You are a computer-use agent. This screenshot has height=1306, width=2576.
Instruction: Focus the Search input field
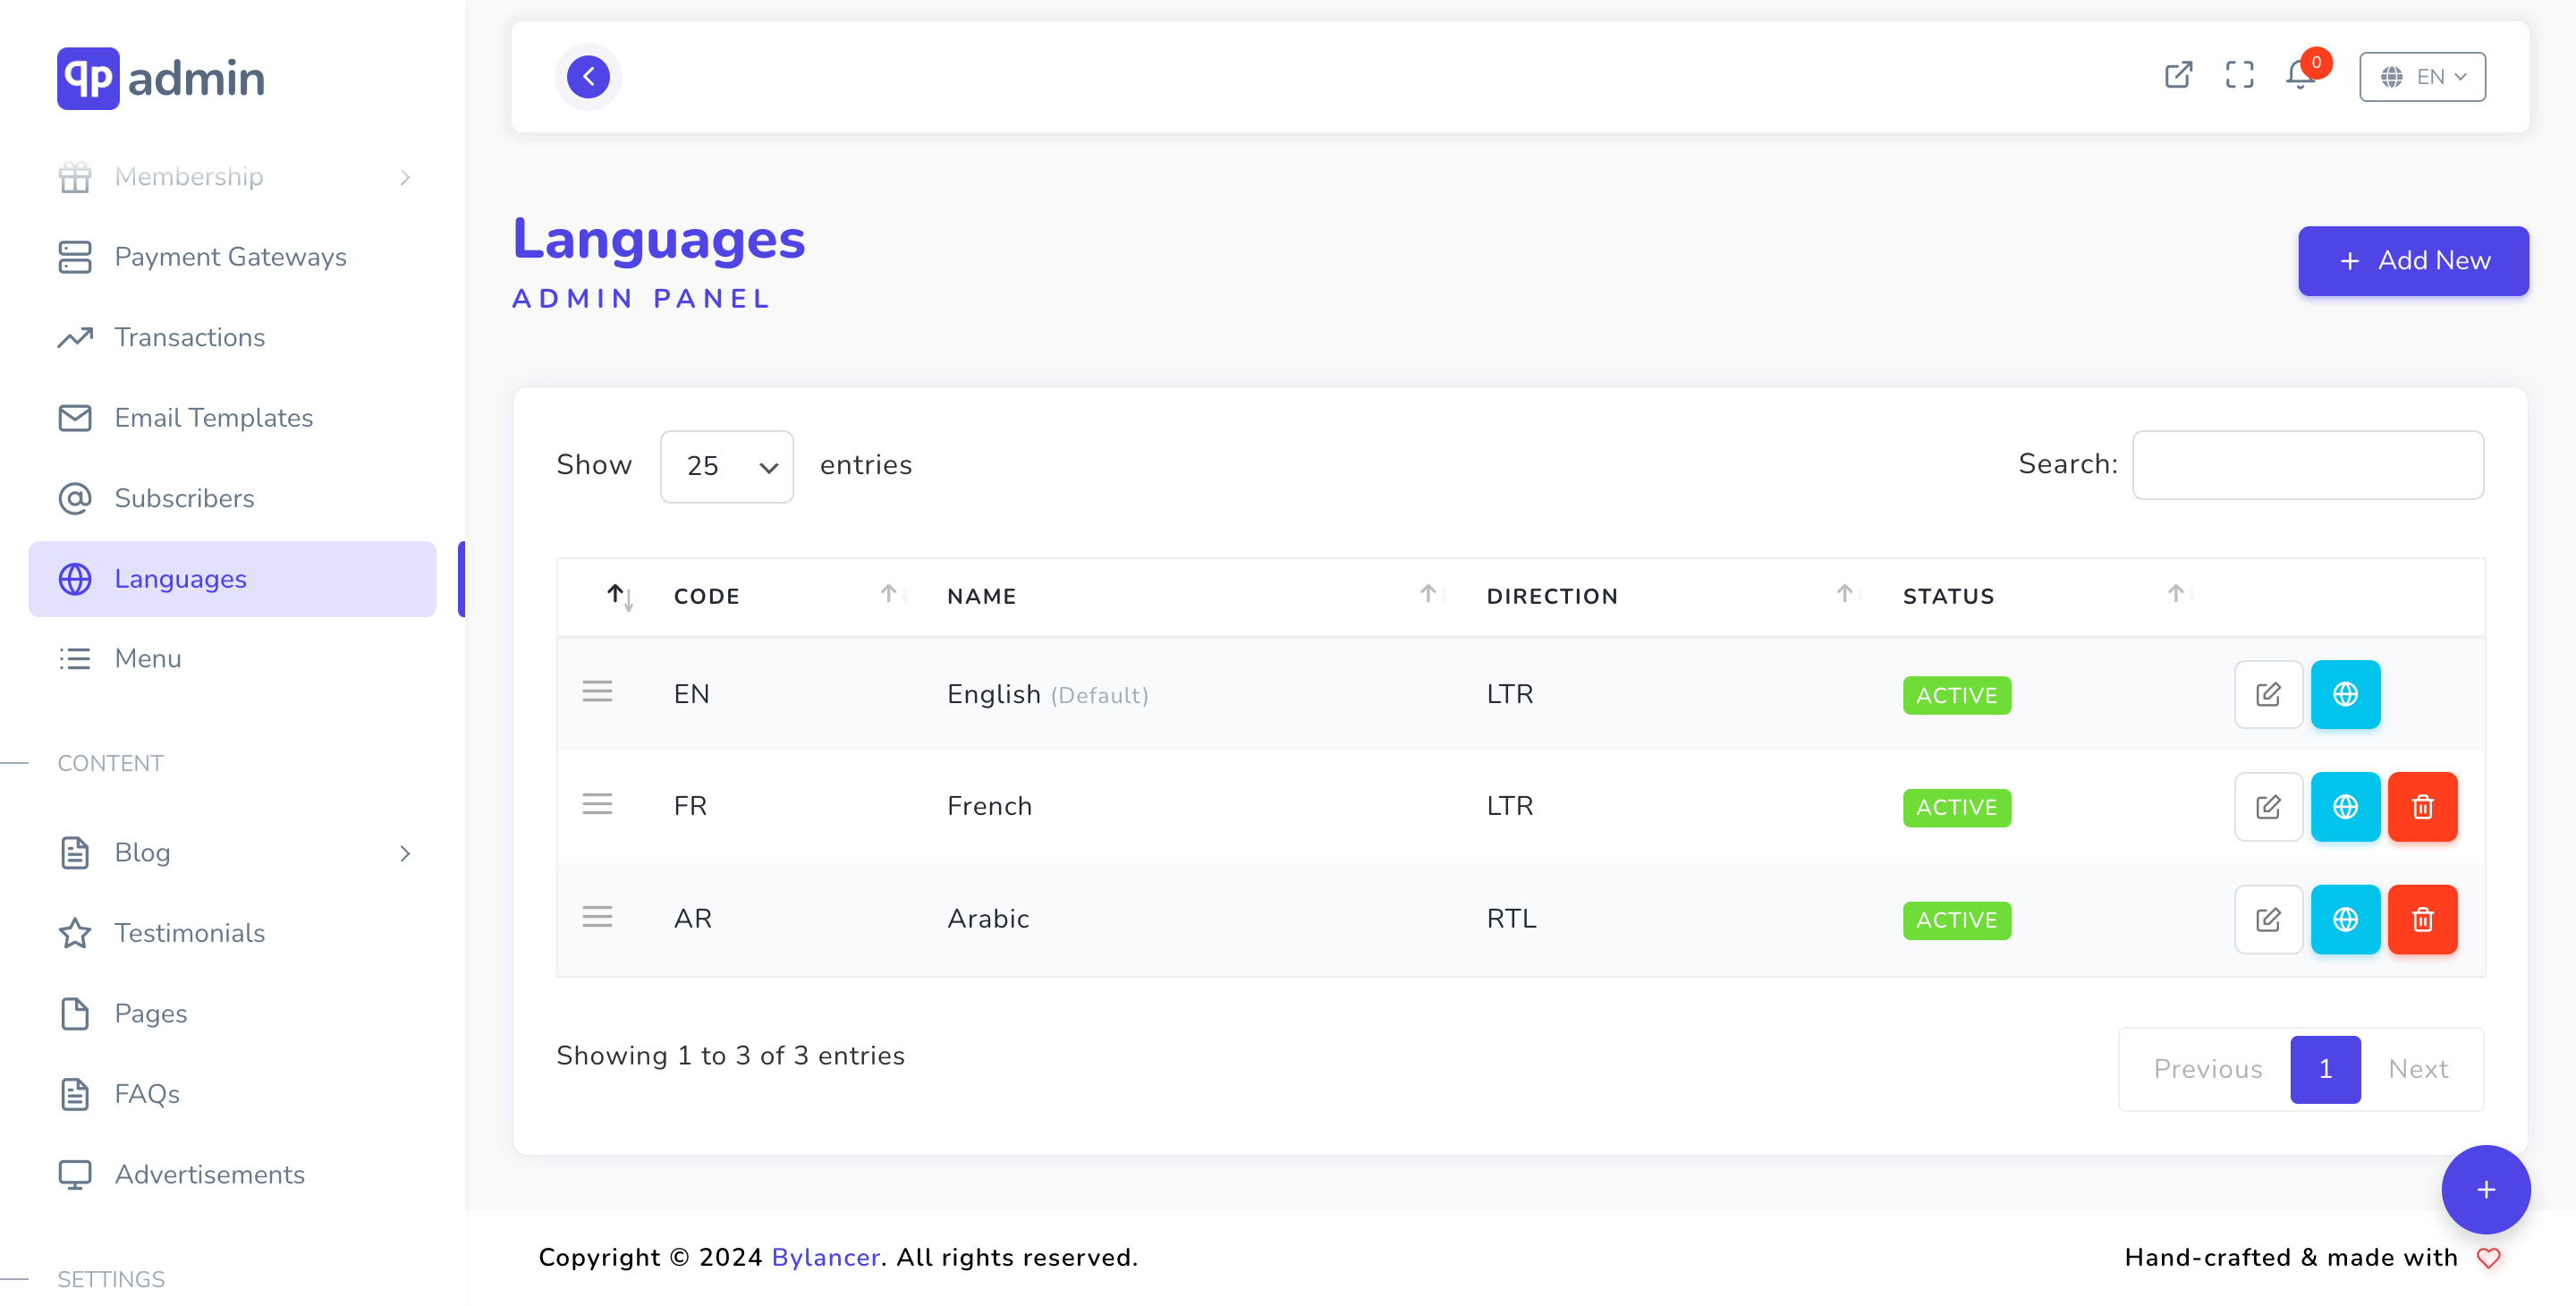(x=2307, y=465)
